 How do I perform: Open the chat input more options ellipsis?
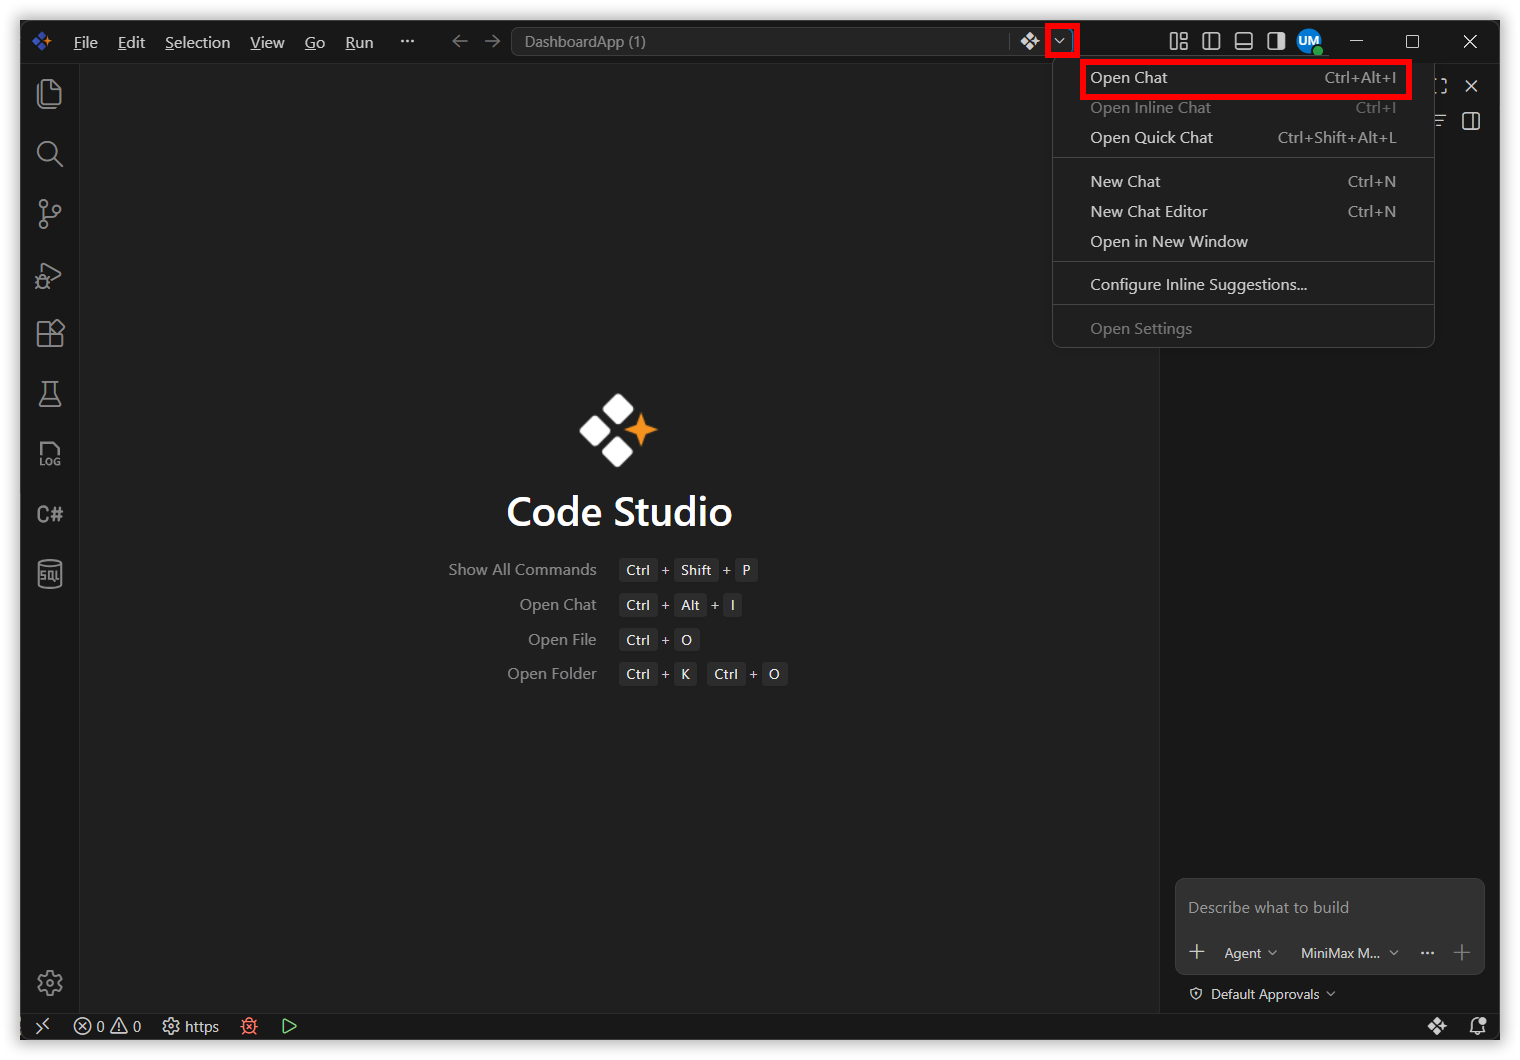click(1427, 953)
